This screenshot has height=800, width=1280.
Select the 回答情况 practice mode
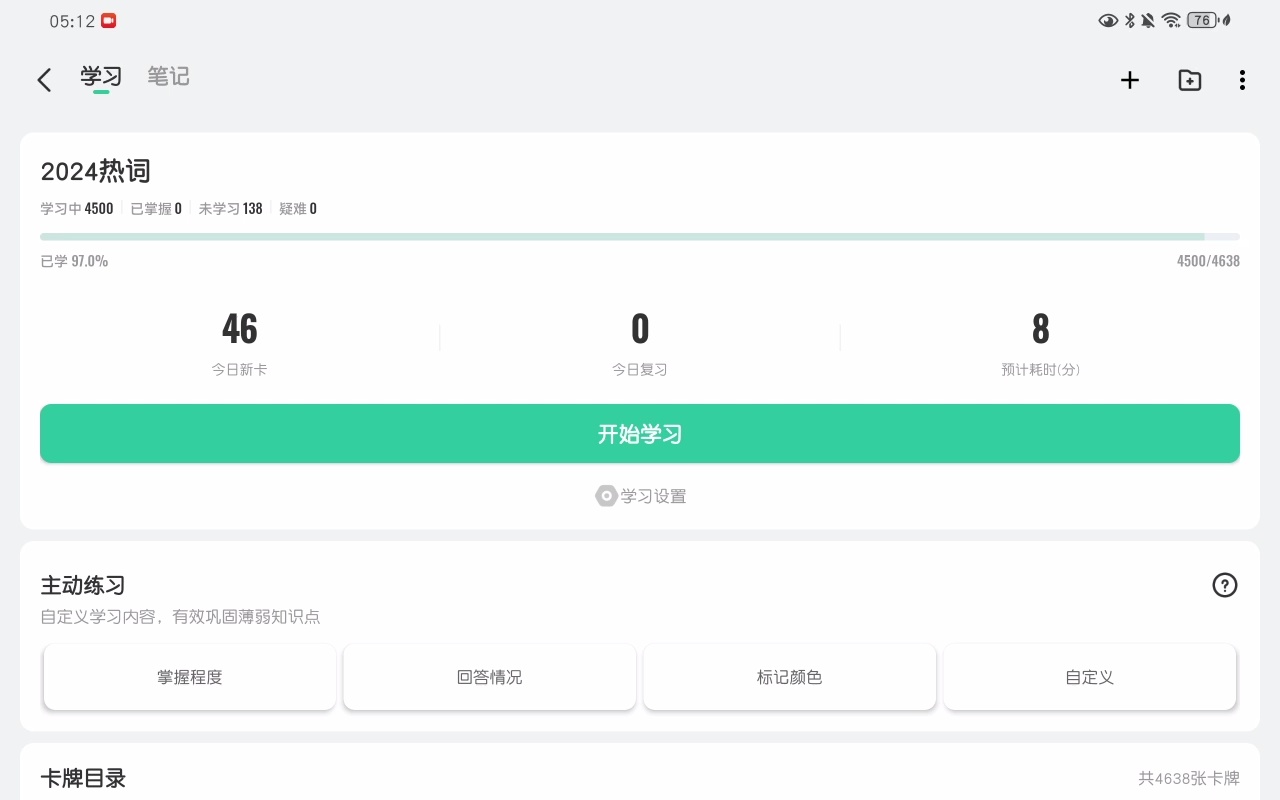click(x=489, y=677)
